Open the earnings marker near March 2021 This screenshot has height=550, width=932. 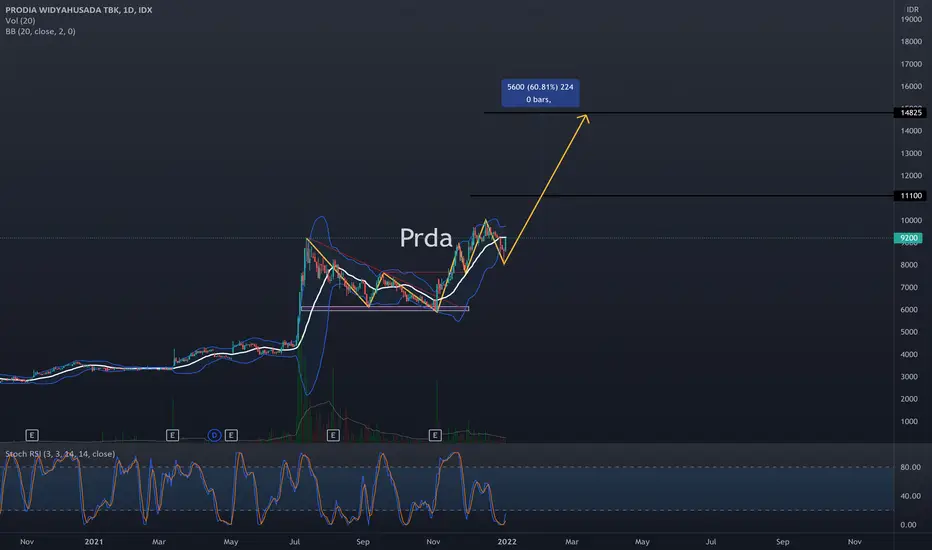coord(172,435)
